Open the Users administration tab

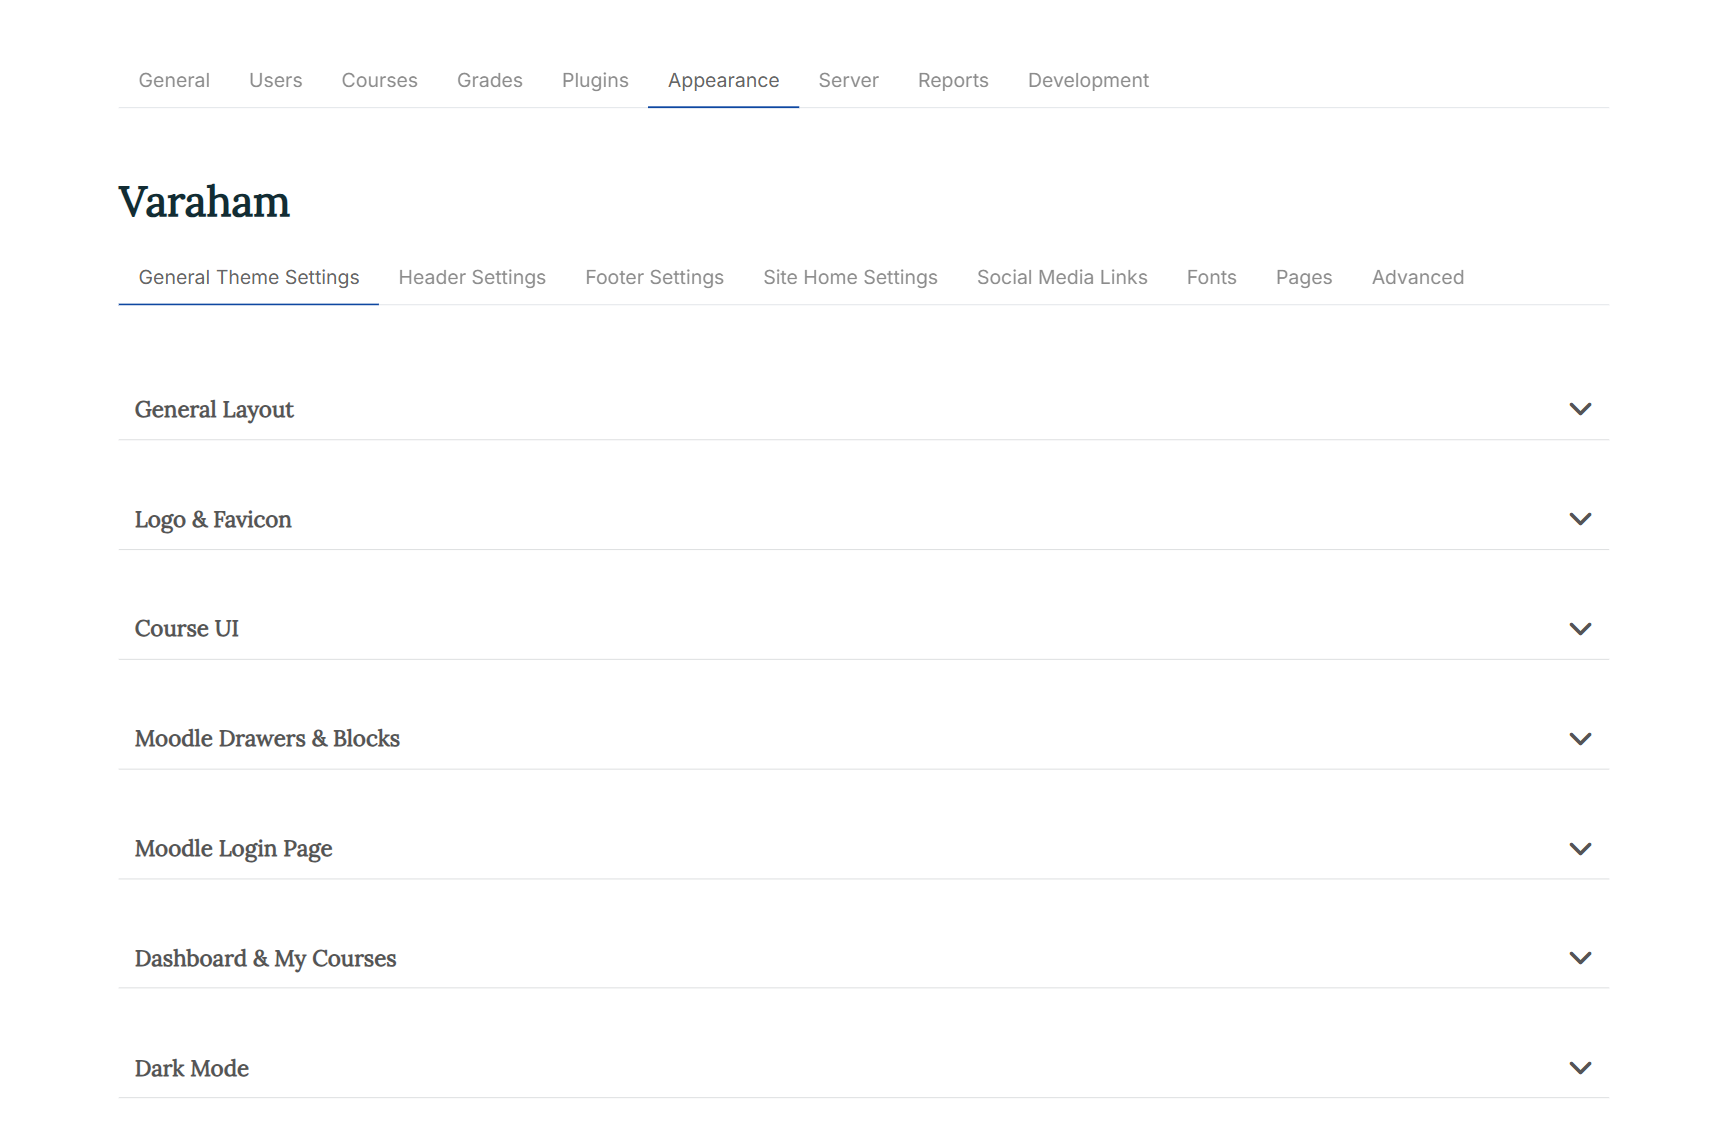tap(275, 80)
